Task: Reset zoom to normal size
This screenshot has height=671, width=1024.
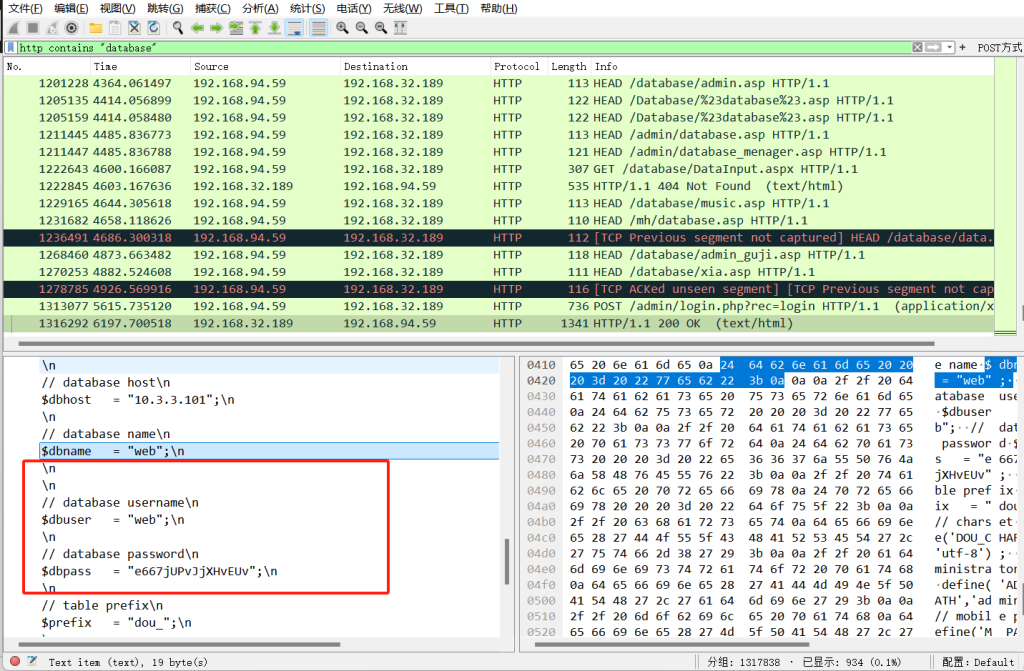Action: pyautogui.click(x=381, y=28)
